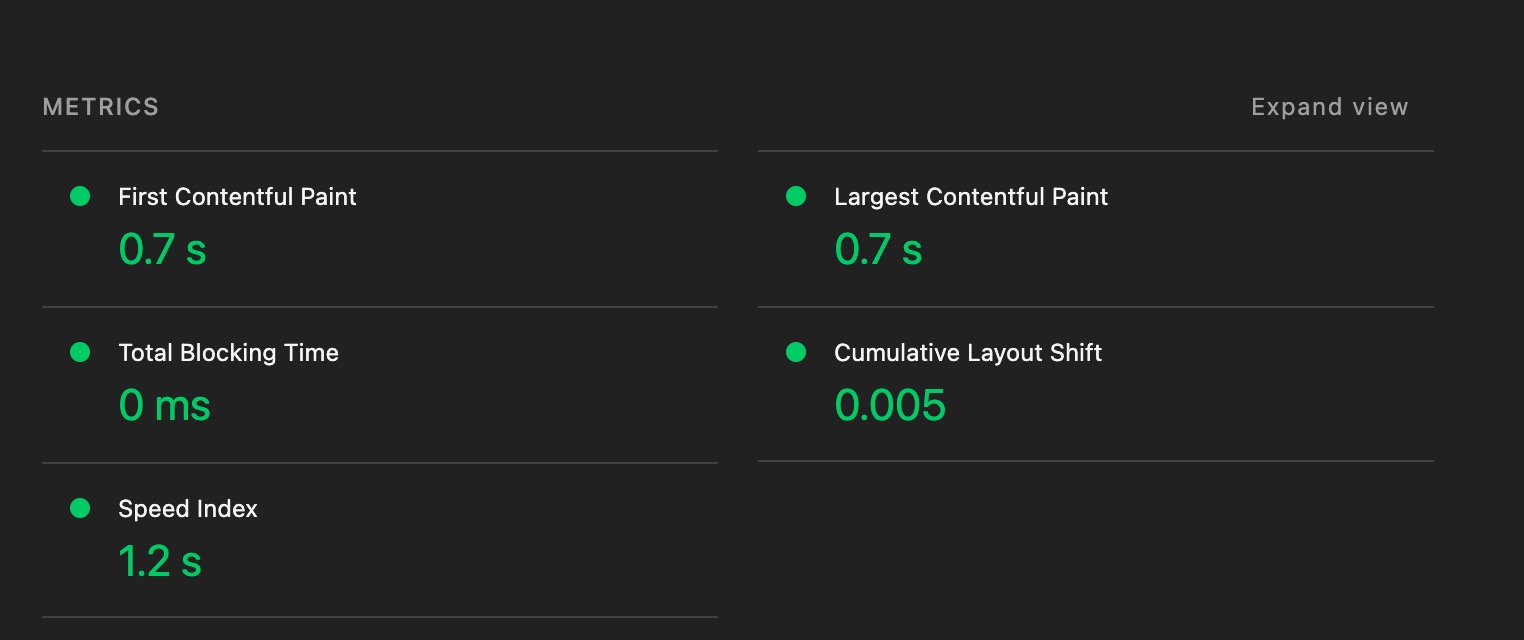Click the divider line directly under METRICS heading
1524x640 pixels.
(380, 151)
